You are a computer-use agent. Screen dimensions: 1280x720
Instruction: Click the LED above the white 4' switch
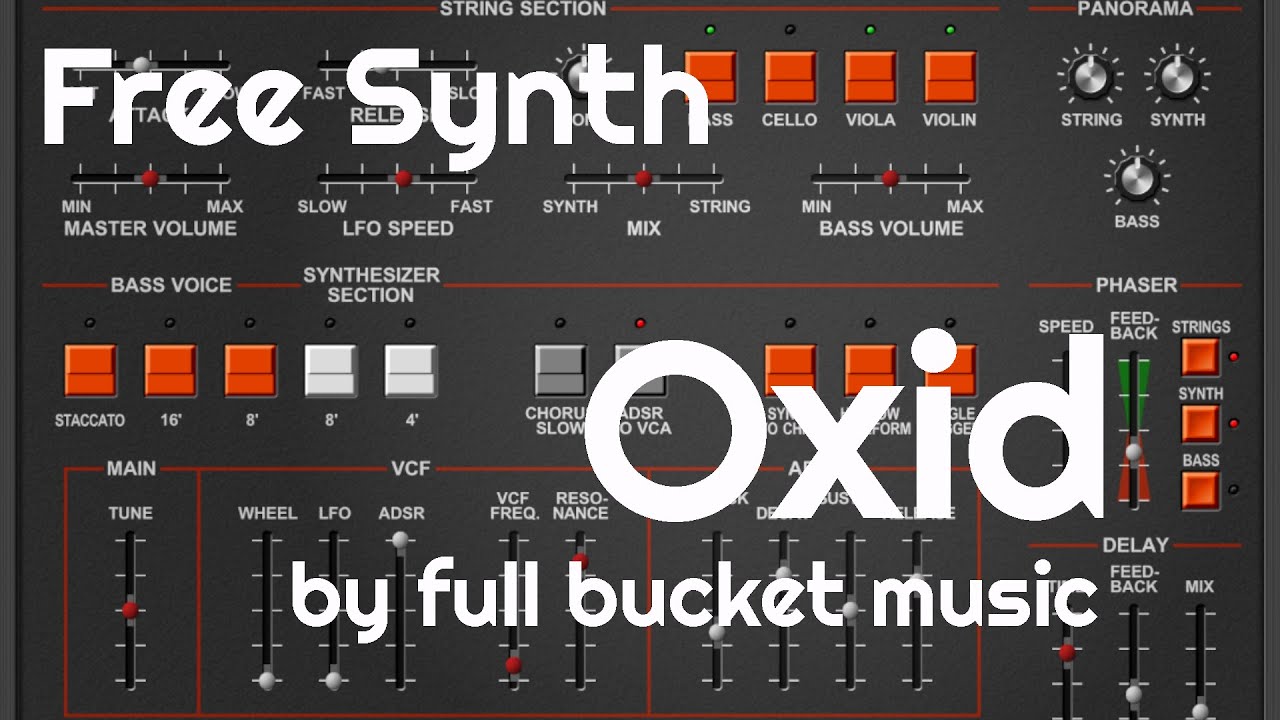pyautogui.click(x=410, y=323)
